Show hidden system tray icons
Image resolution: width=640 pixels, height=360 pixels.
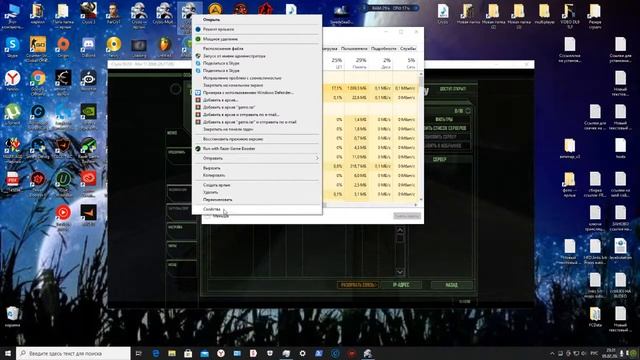(552, 353)
